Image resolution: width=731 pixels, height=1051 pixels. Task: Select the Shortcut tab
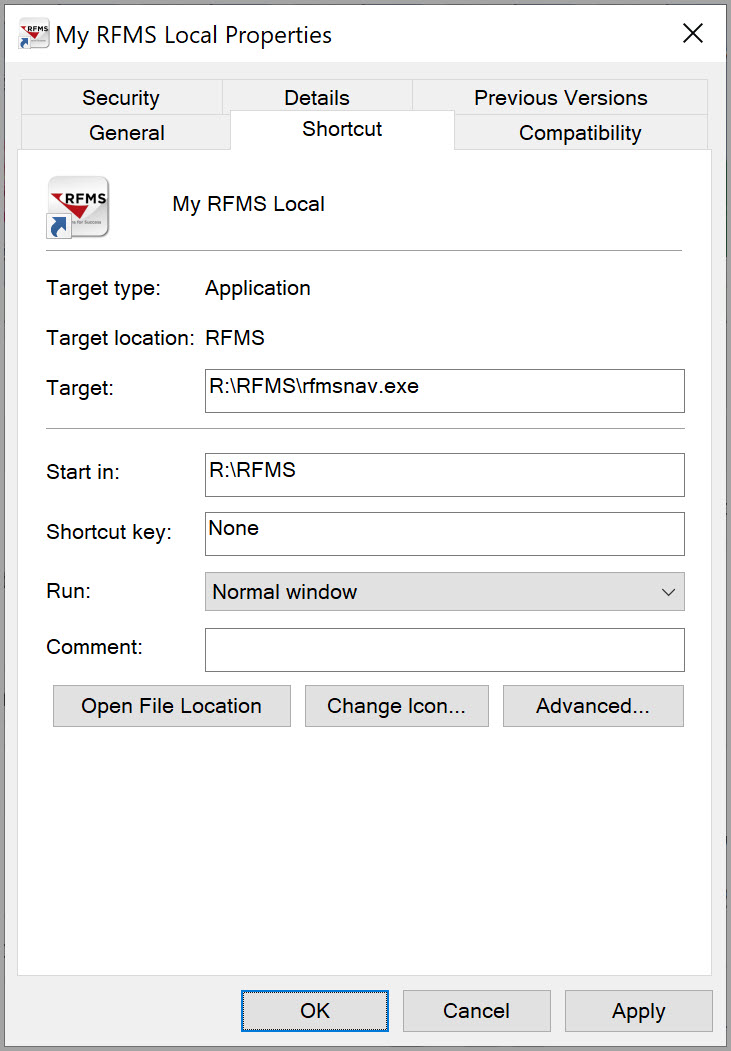[342, 129]
